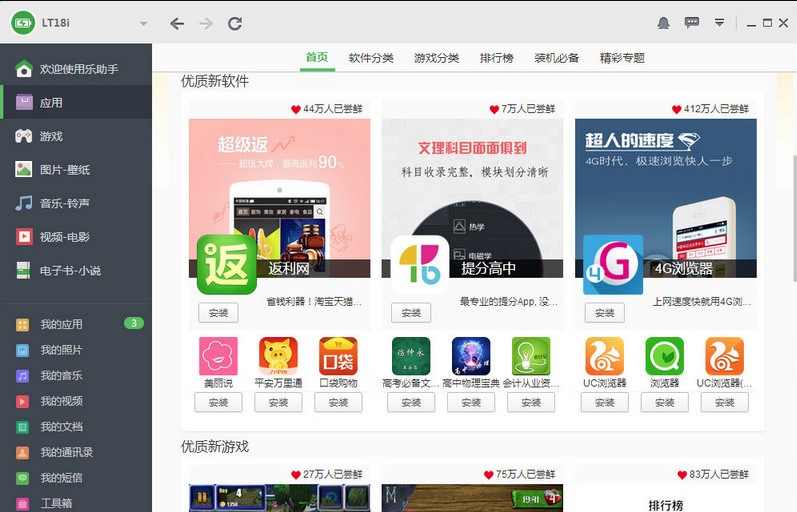Switch to the 装机必备 tab

point(557,58)
